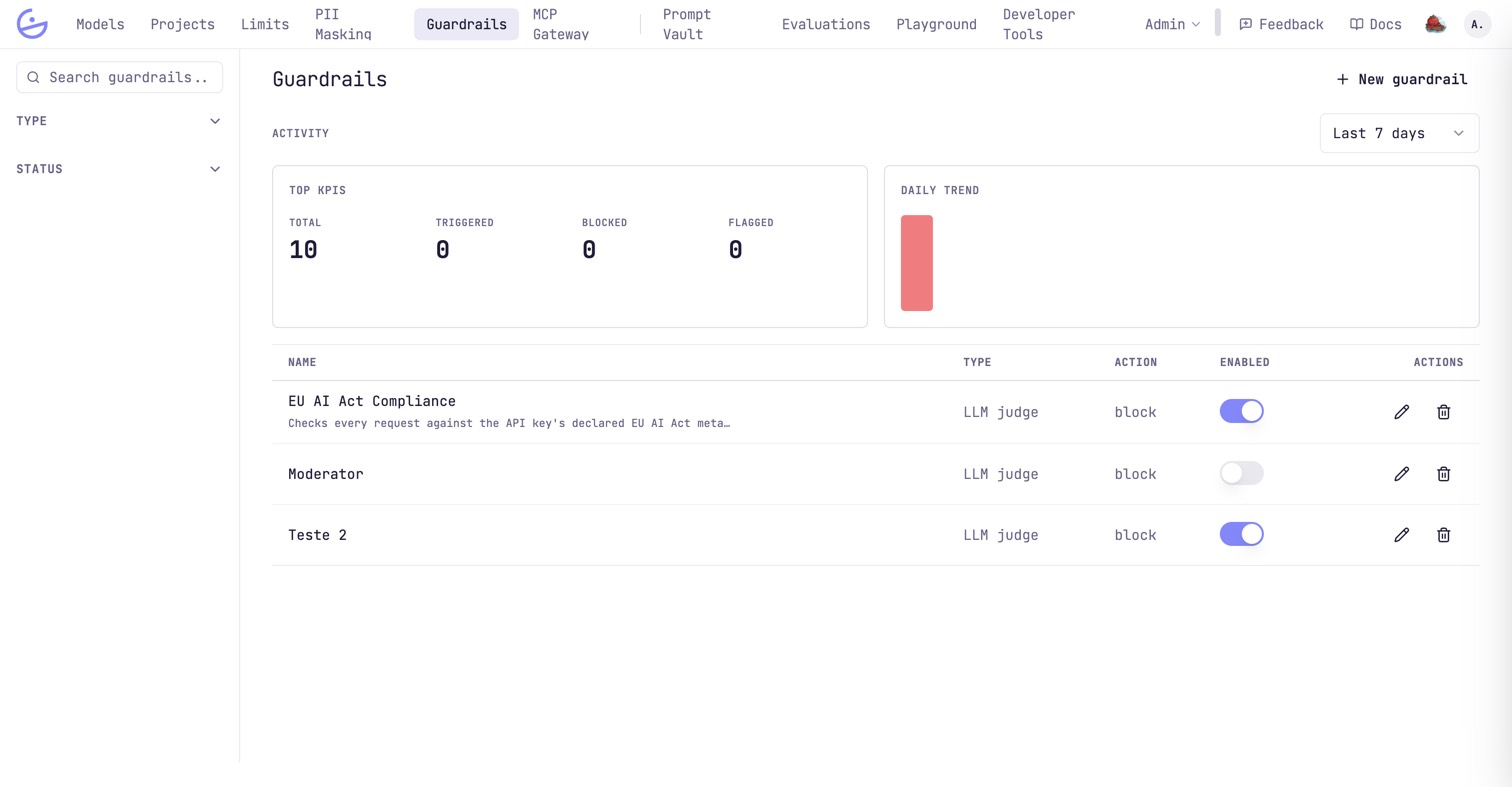Click the red Daily Trend bar
This screenshot has height=787, width=1512.
click(x=917, y=263)
